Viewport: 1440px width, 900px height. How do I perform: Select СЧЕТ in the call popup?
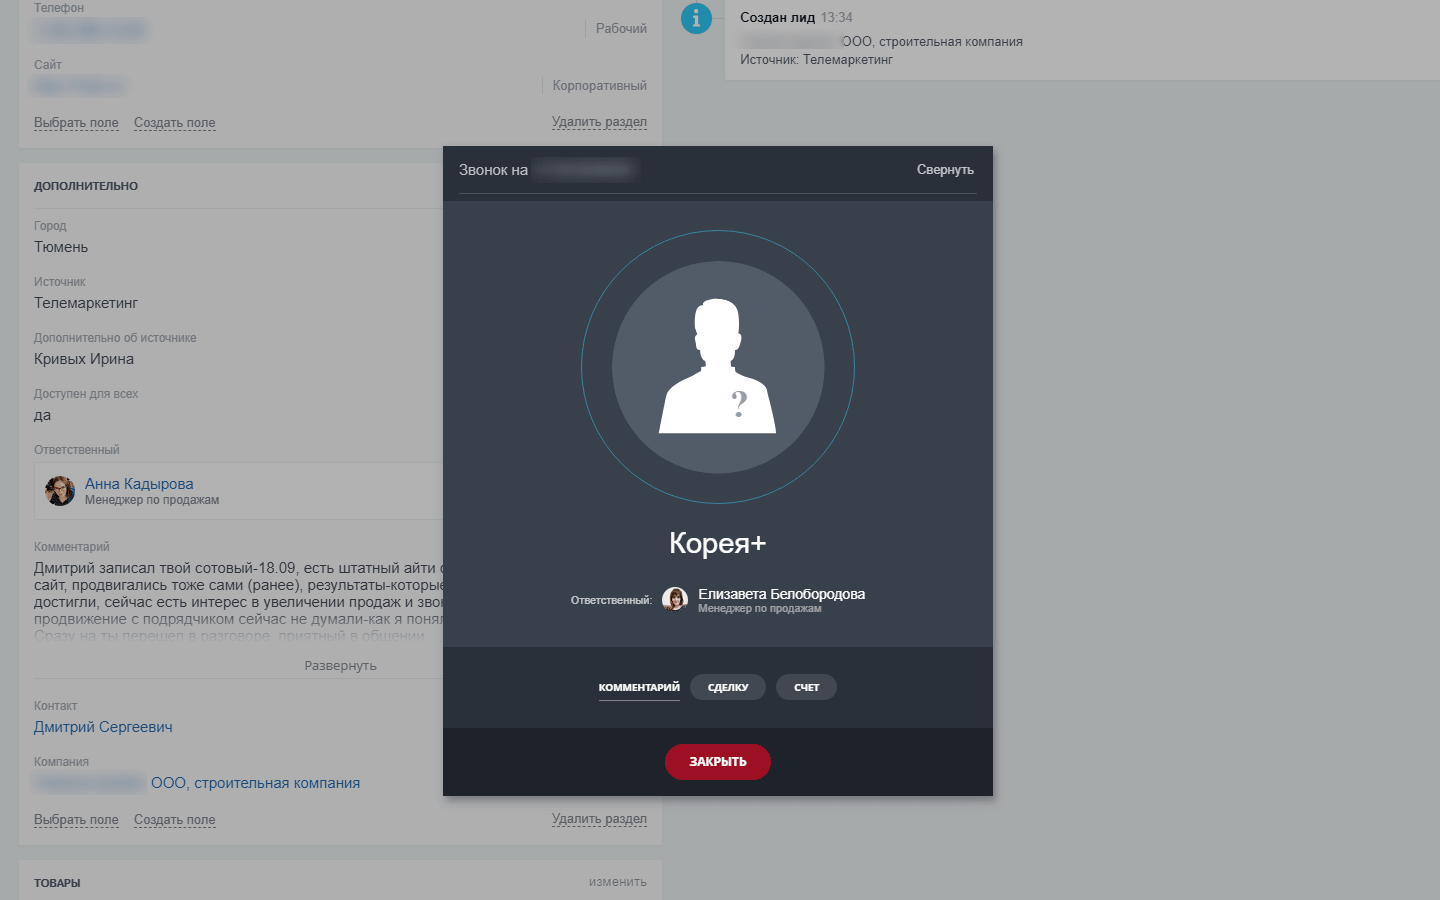[x=806, y=687]
